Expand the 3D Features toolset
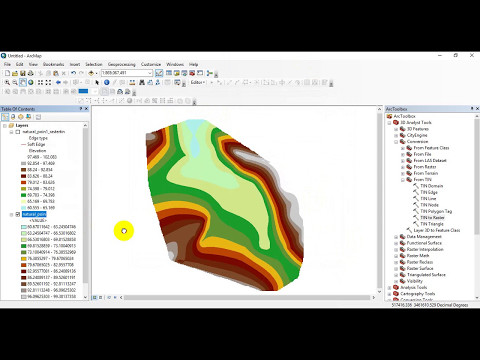The width and height of the screenshot is (480, 360). pos(396,129)
